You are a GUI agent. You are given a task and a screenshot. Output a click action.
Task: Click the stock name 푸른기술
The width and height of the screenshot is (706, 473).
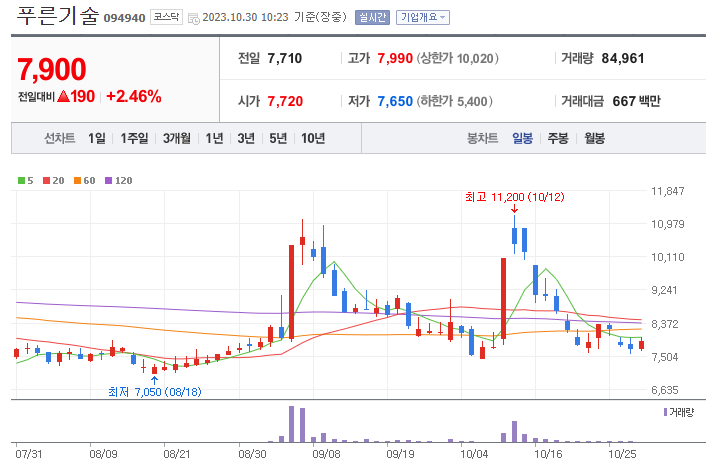58,16
